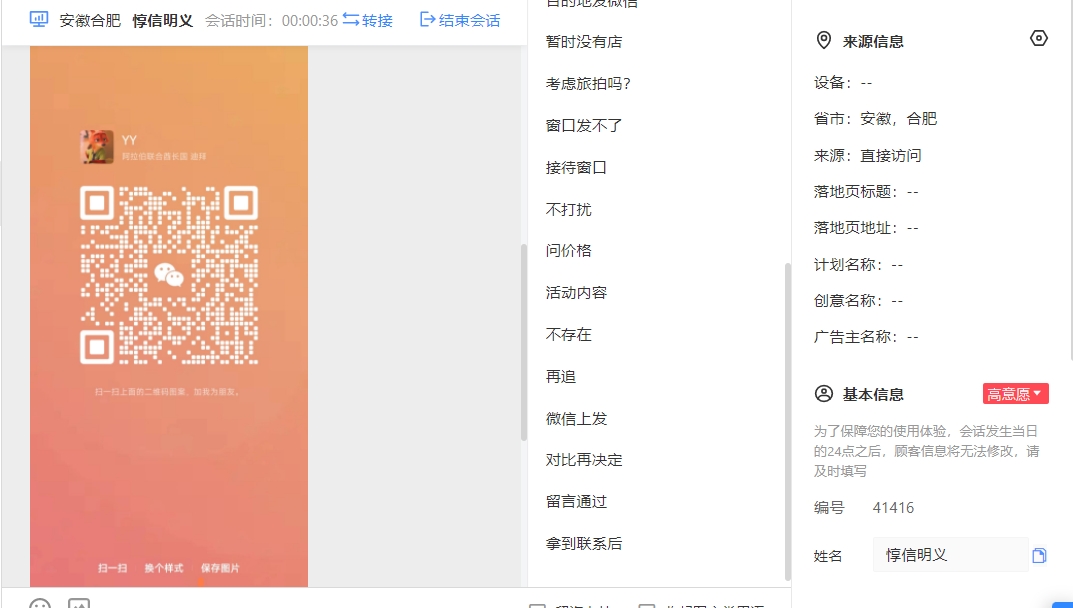The width and height of the screenshot is (1073, 608).
Task: Click the monitor device icon beside 安徽合肥
Action: (39, 19)
